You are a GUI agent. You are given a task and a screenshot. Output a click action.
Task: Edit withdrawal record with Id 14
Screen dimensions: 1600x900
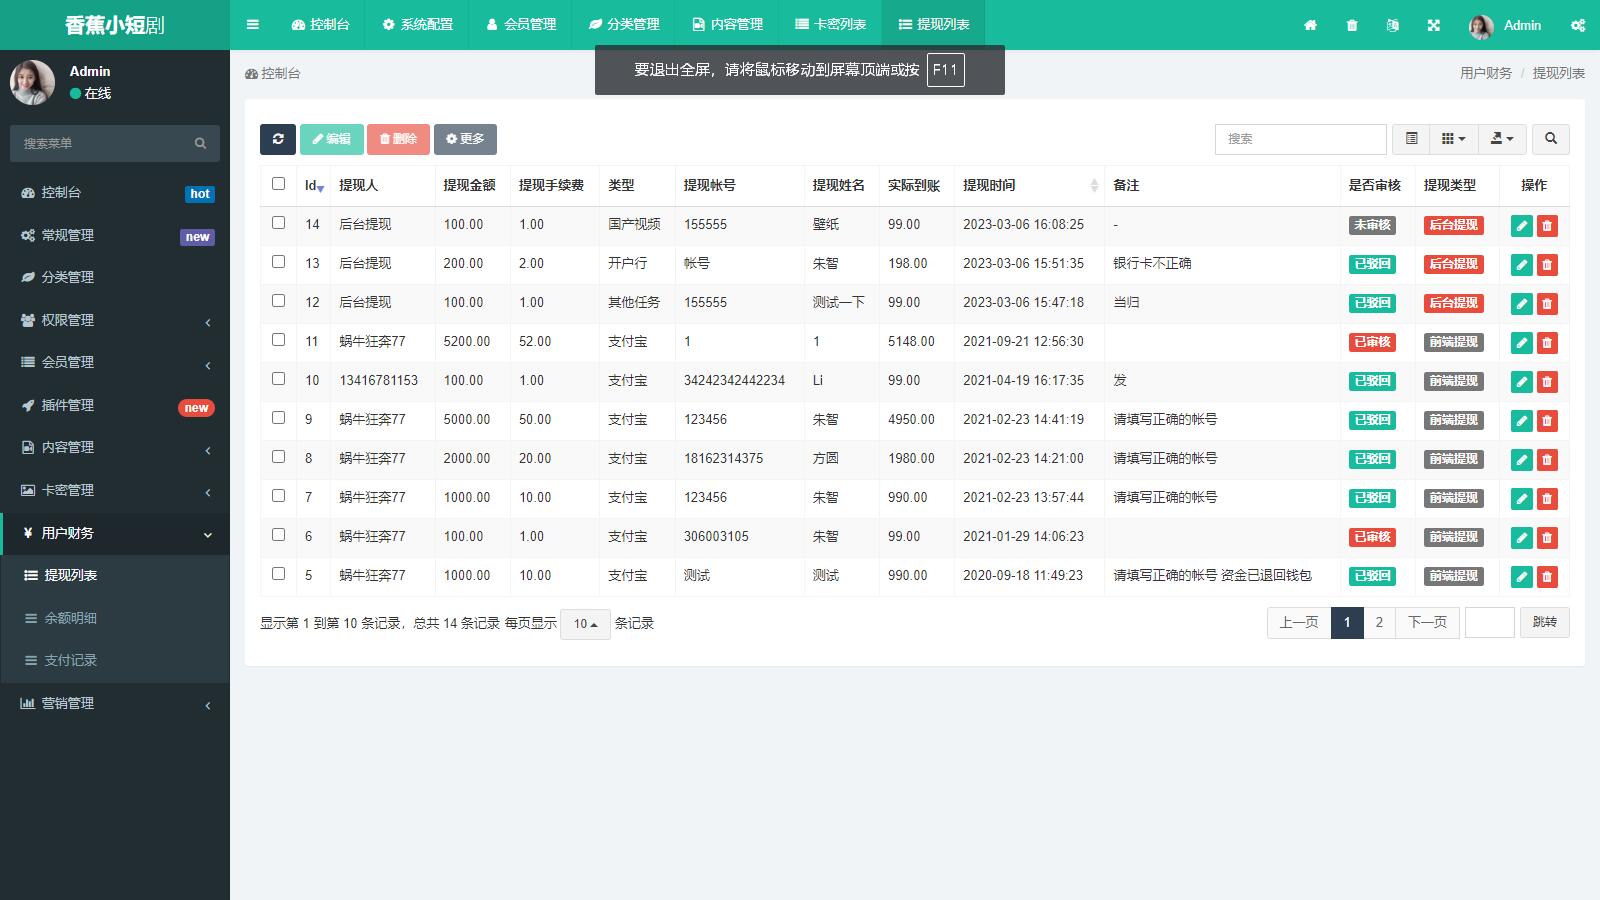pyautogui.click(x=1521, y=225)
